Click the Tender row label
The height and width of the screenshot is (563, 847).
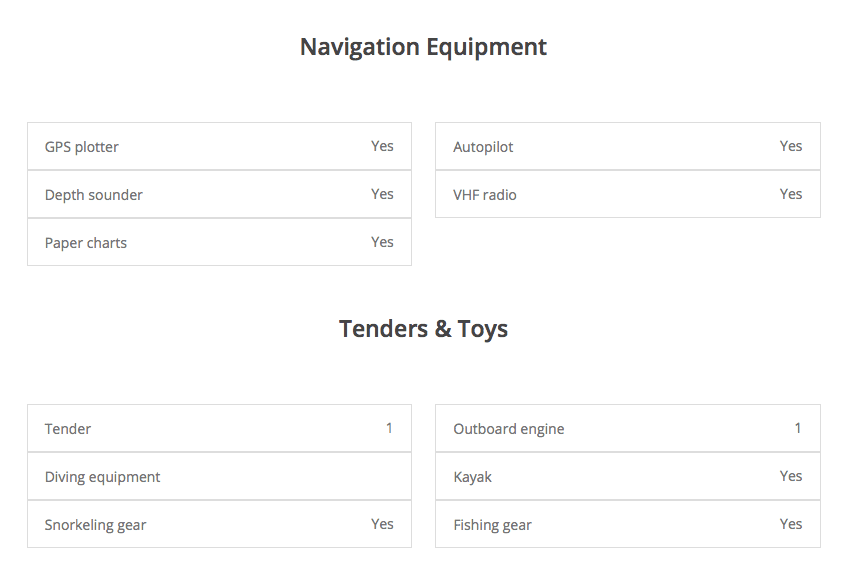(68, 429)
